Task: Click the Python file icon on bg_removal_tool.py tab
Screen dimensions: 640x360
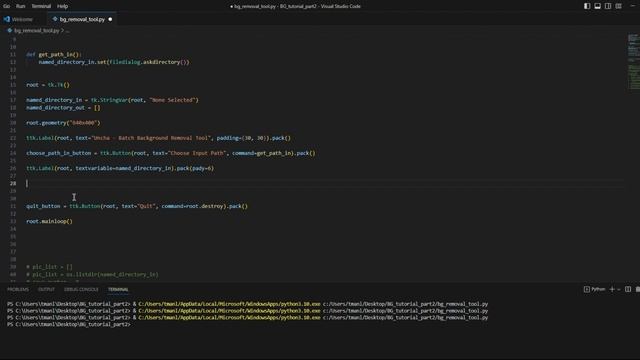Action: (x=55, y=19)
